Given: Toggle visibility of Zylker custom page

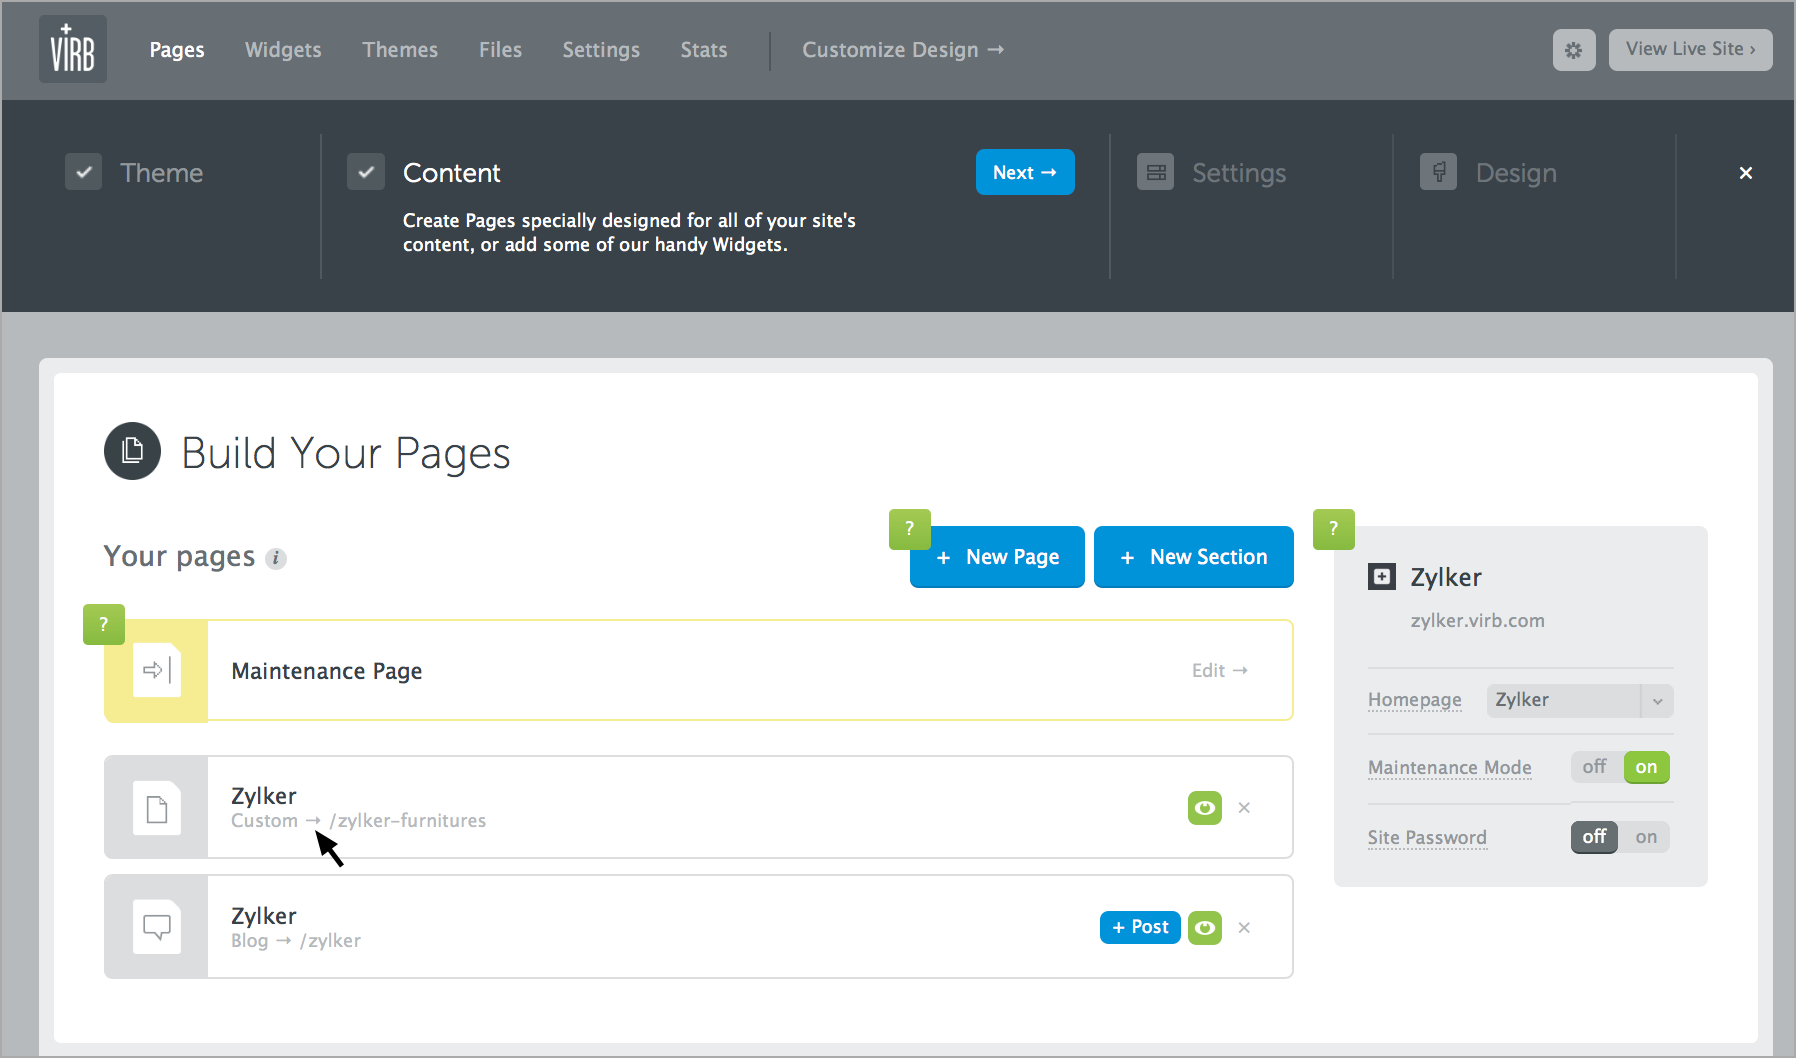Looking at the screenshot, I should 1204,808.
